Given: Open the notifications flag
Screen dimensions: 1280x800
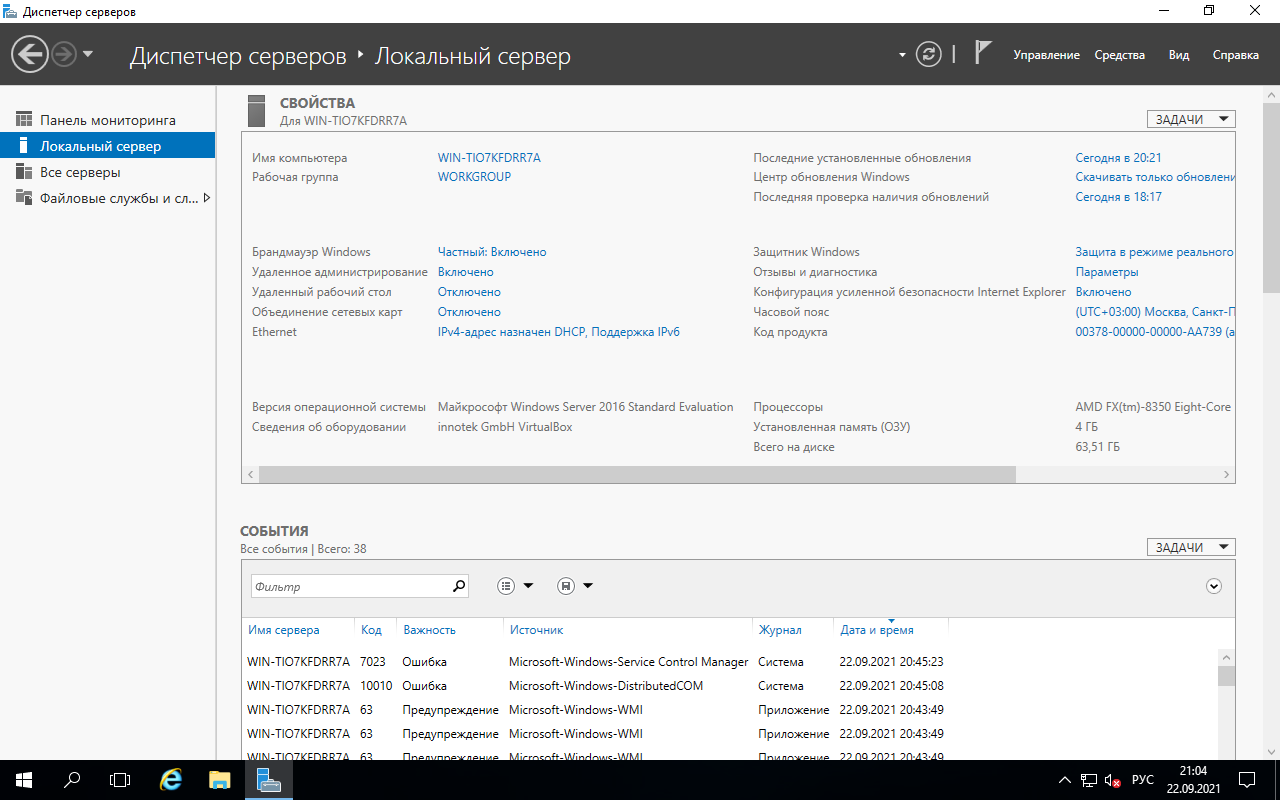Looking at the screenshot, I should [983, 54].
